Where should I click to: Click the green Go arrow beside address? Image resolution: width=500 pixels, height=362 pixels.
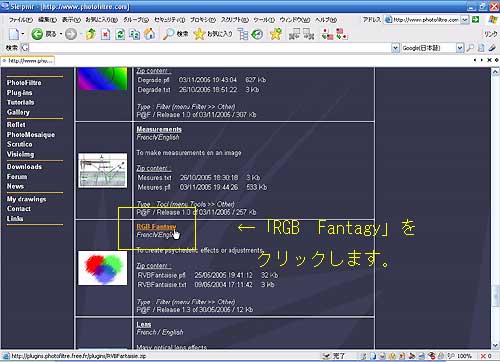tap(476, 20)
